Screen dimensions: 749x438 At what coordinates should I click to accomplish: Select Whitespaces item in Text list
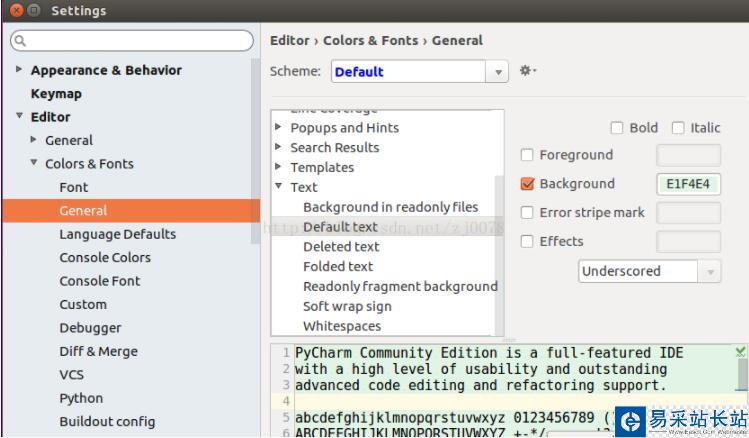(x=342, y=326)
